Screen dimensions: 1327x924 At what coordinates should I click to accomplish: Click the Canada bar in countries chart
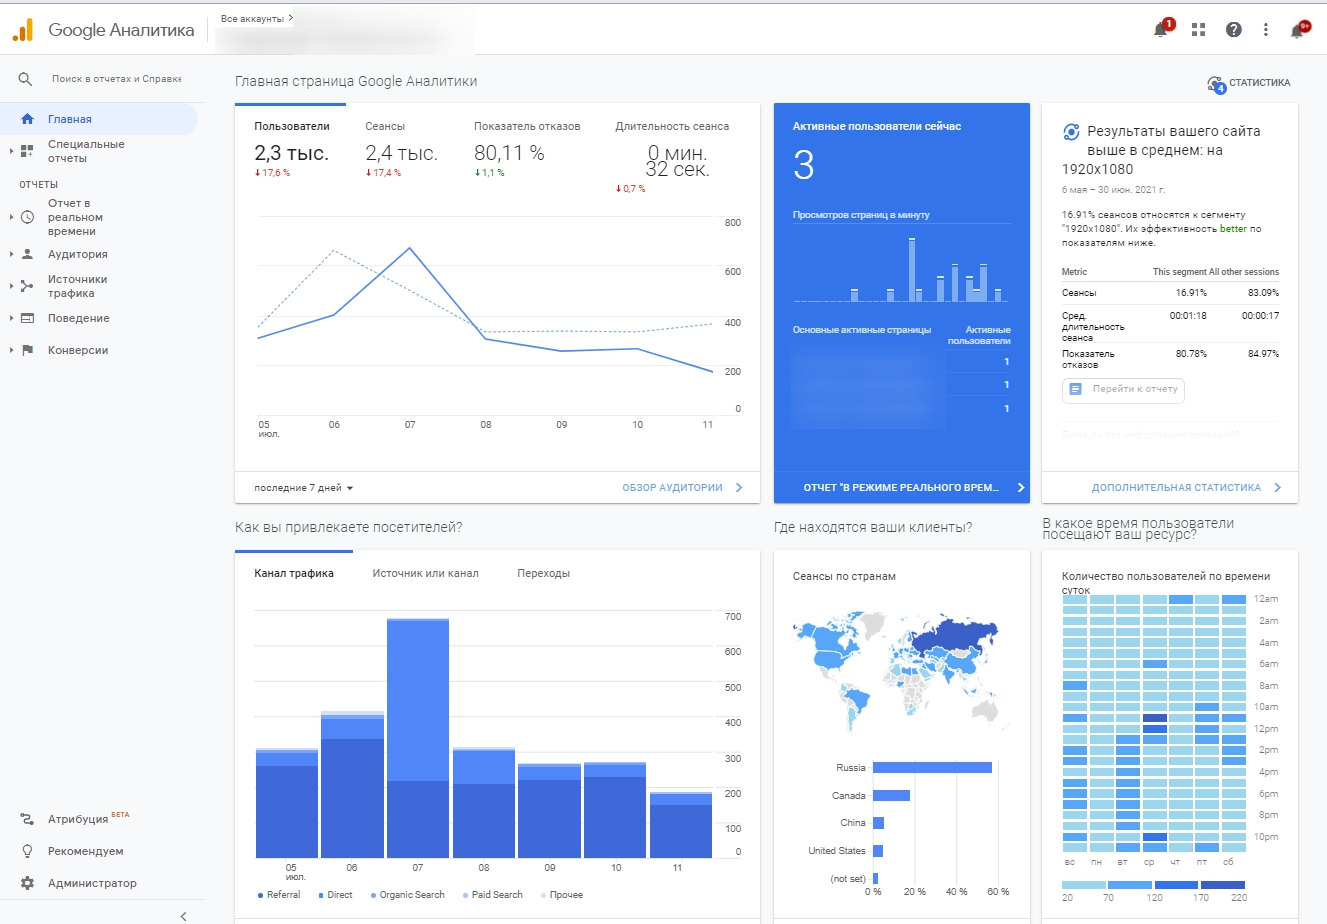tap(891, 796)
